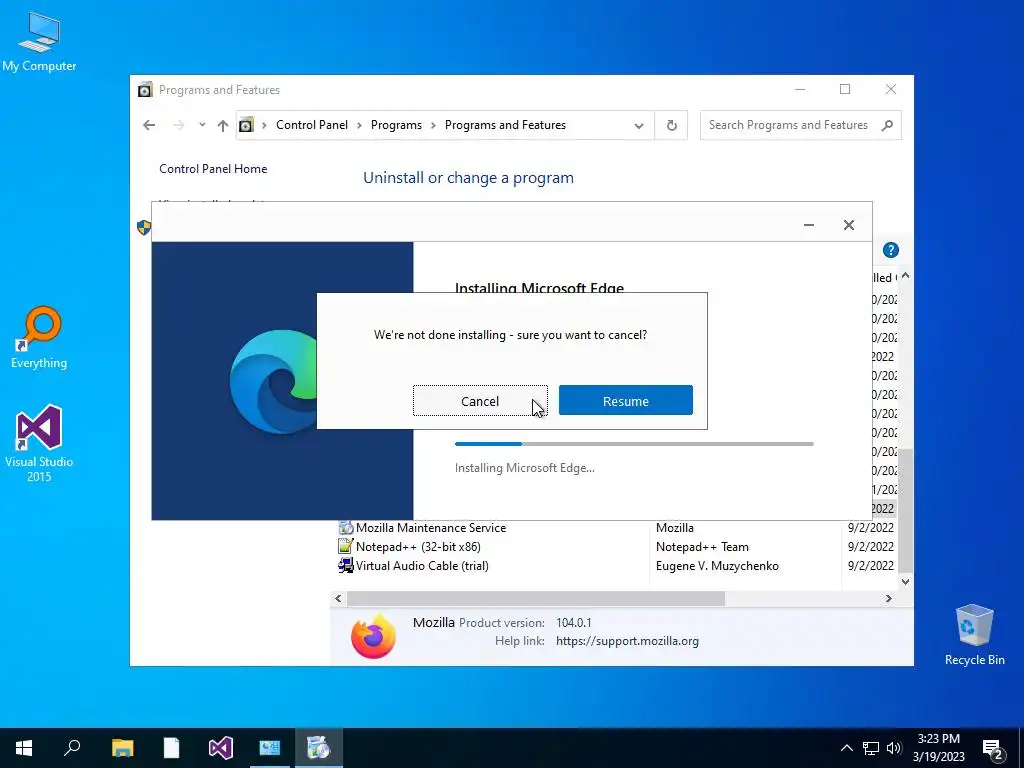This screenshot has height=768, width=1024.
Task: Click Programs and Features breadcrumb
Action: pyautogui.click(x=505, y=125)
